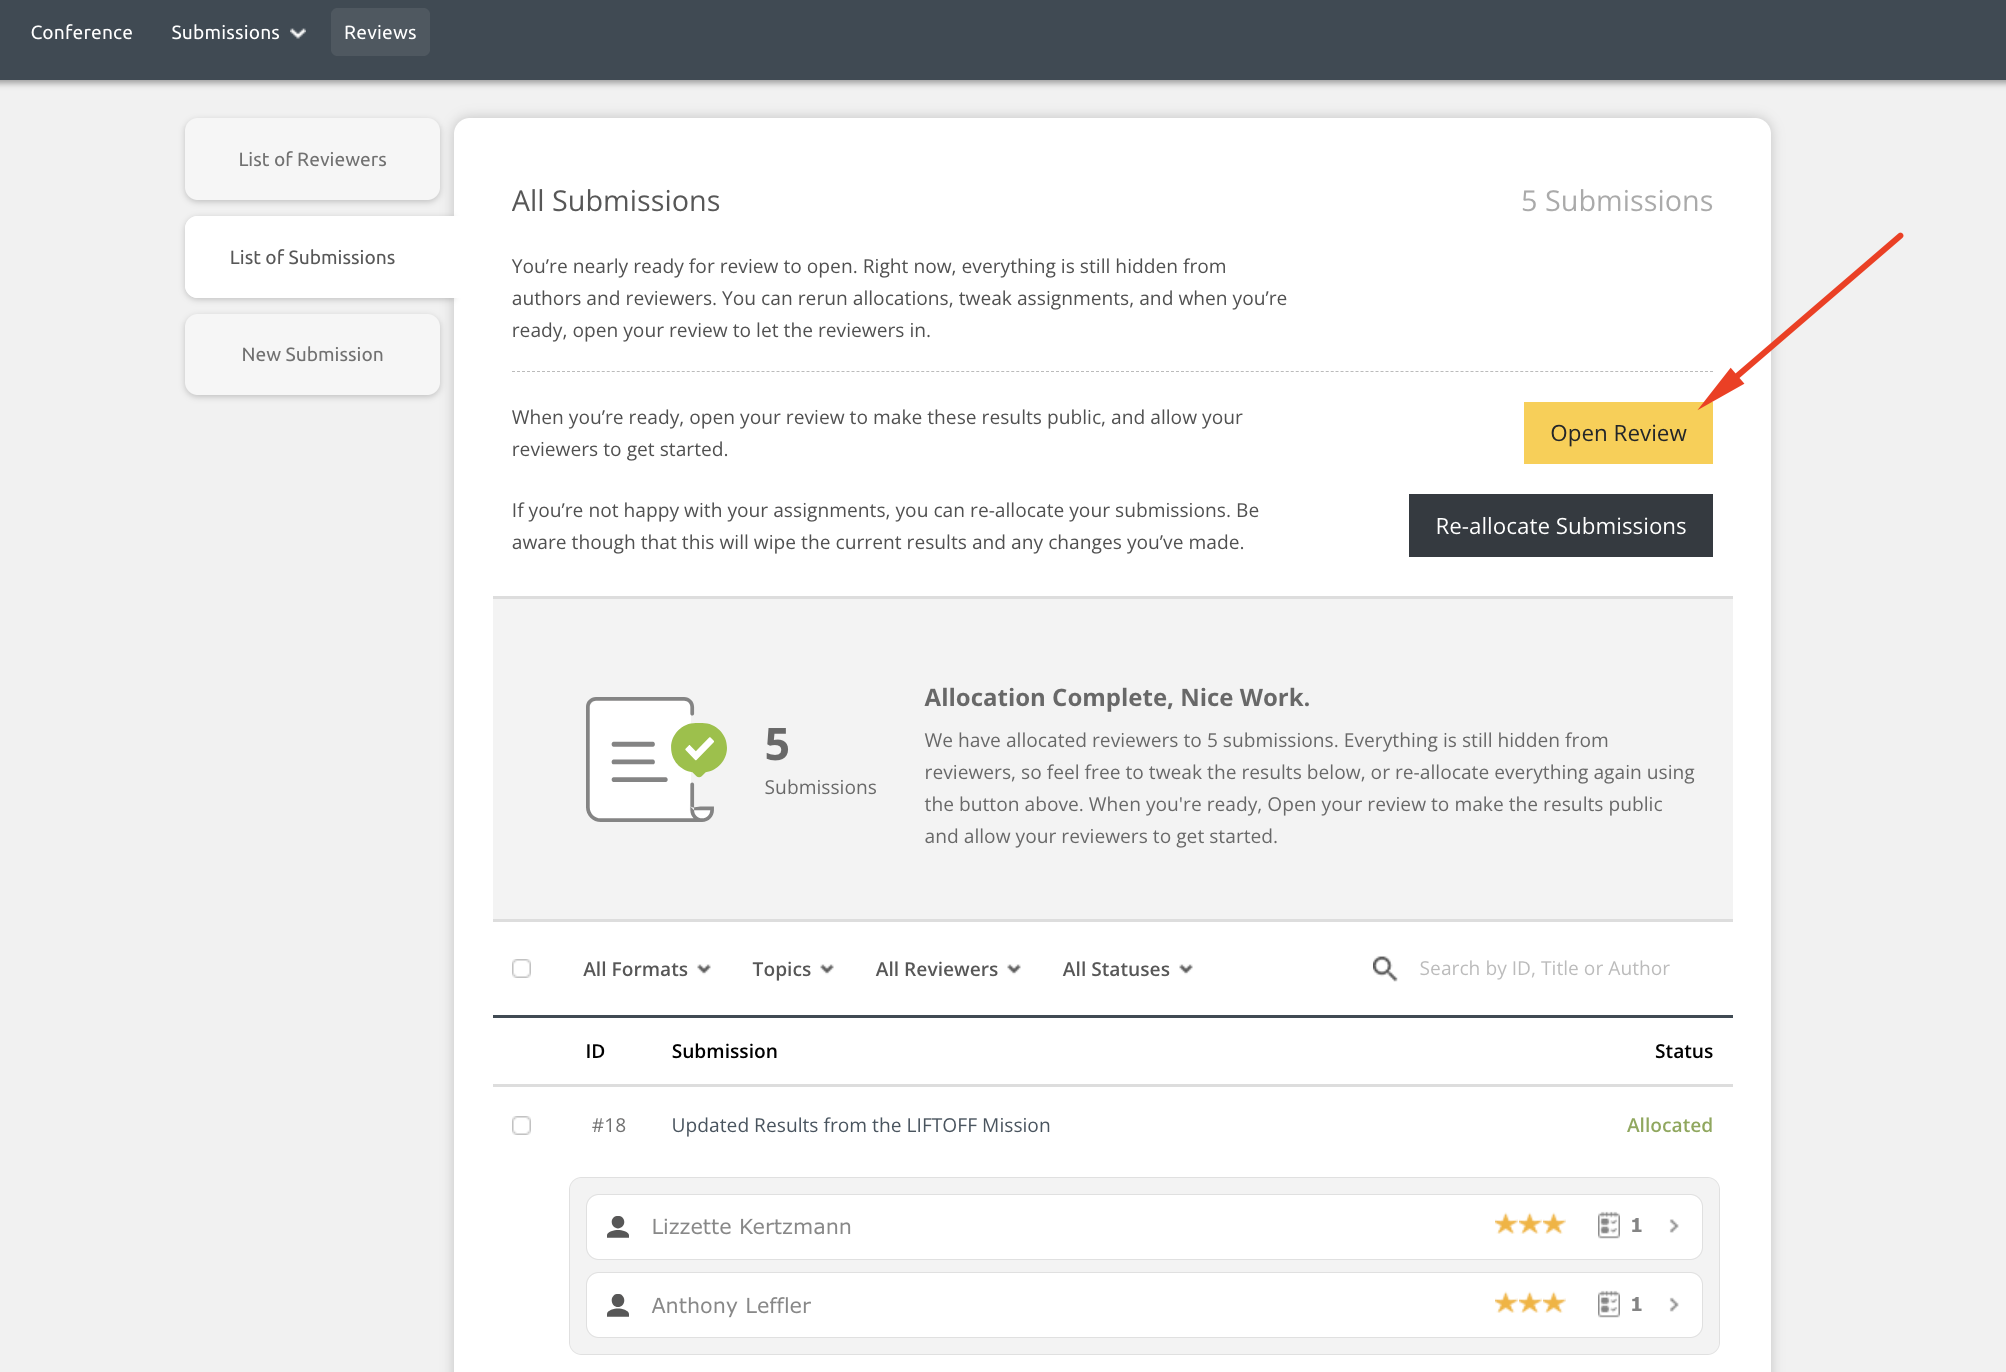Toggle the select-all submissions checkbox
Image resolution: width=2006 pixels, height=1372 pixels.
[x=521, y=968]
